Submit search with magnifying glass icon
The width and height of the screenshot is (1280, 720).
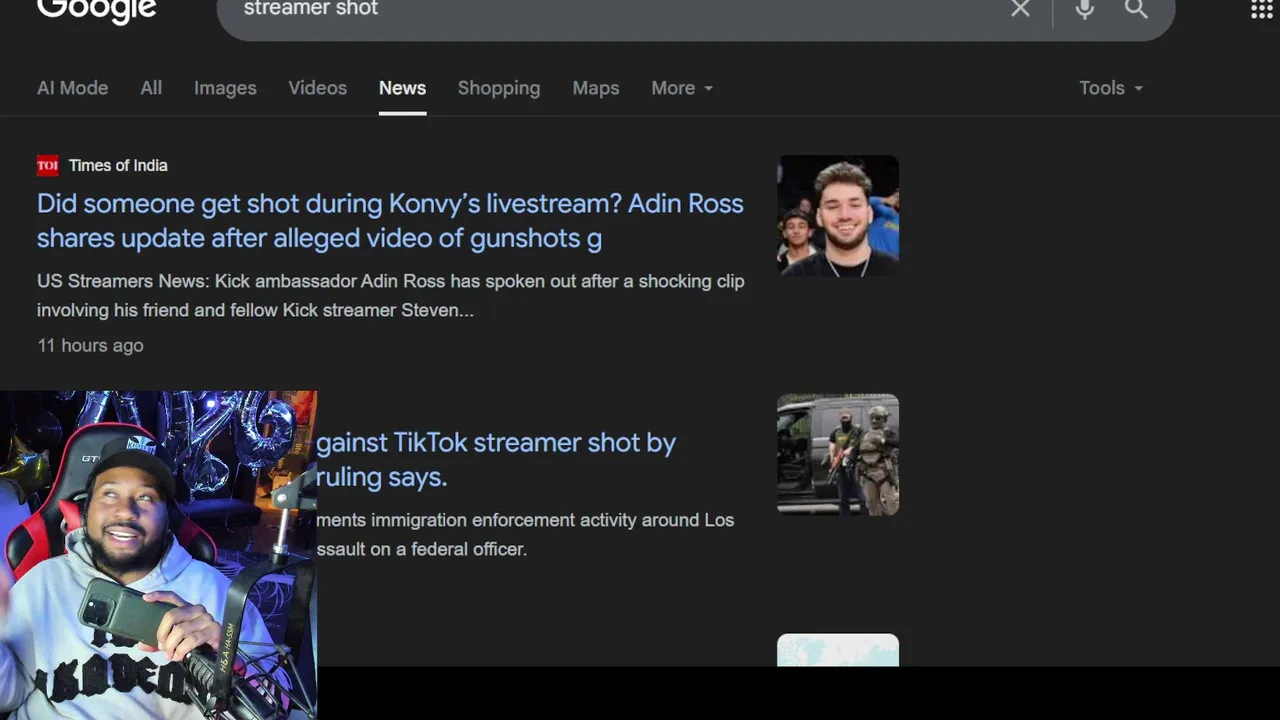[1136, 9]
